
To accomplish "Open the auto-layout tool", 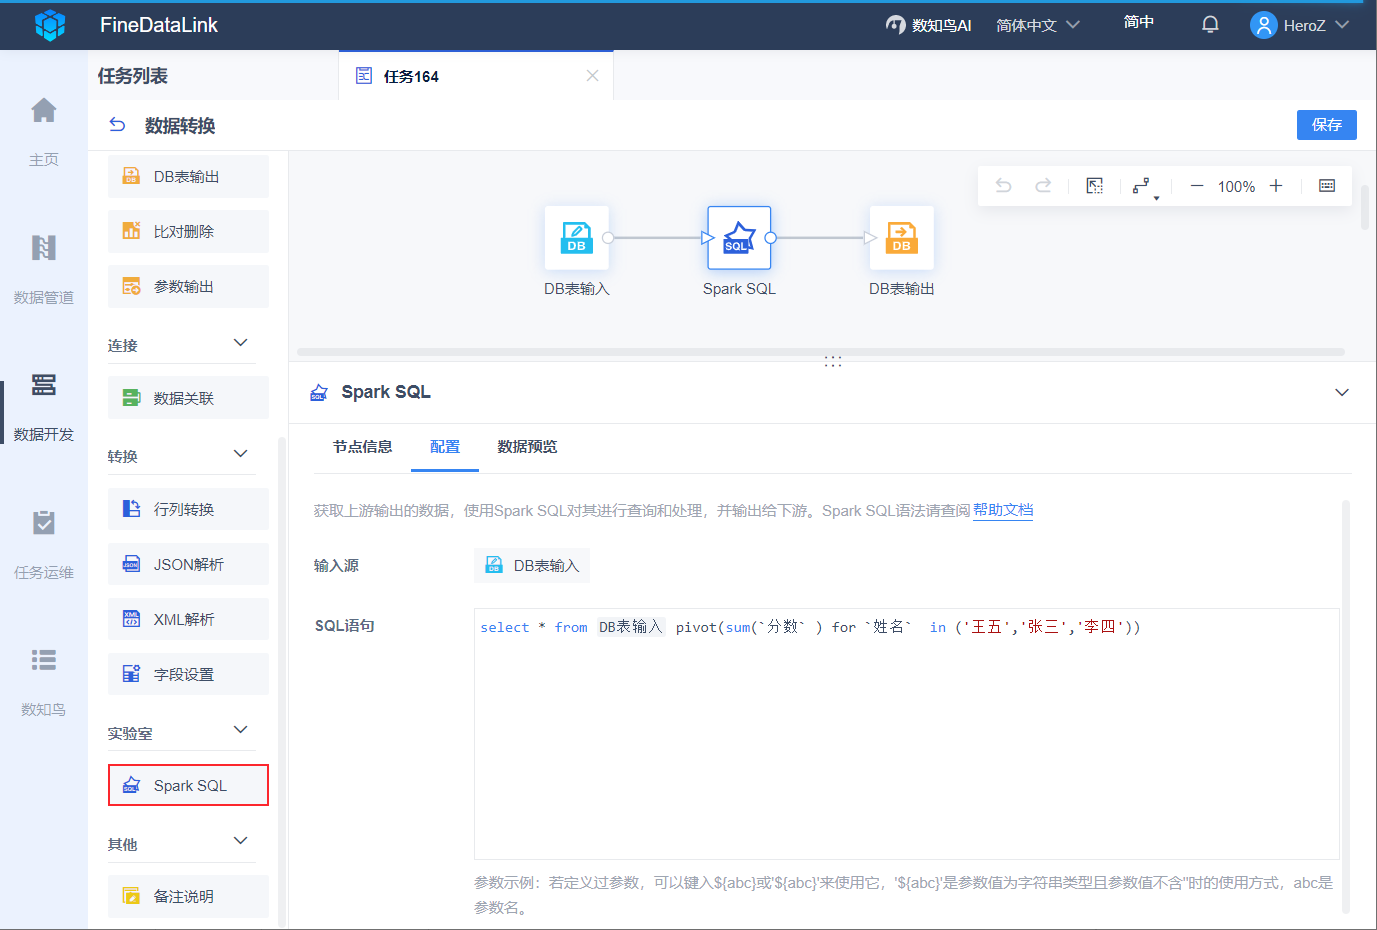I will point(1143,187).
